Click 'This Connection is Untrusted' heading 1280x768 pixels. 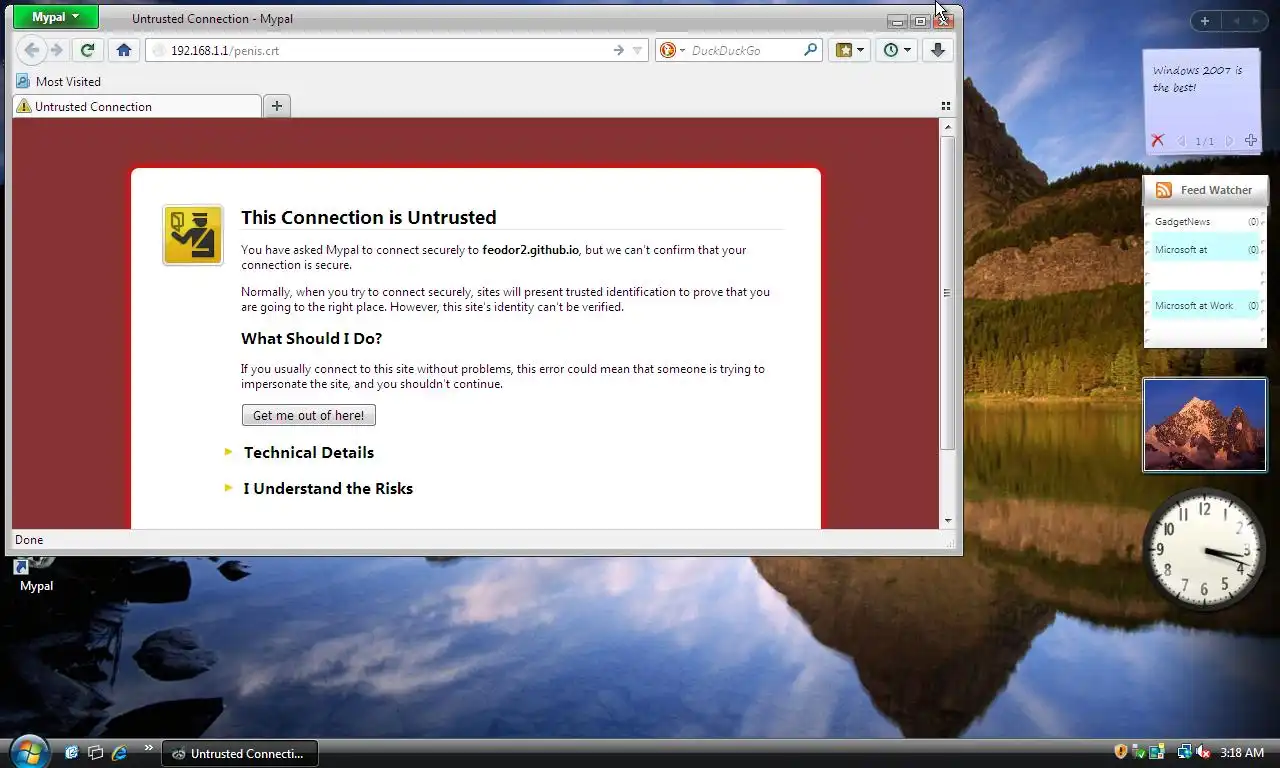pos(368,217)
